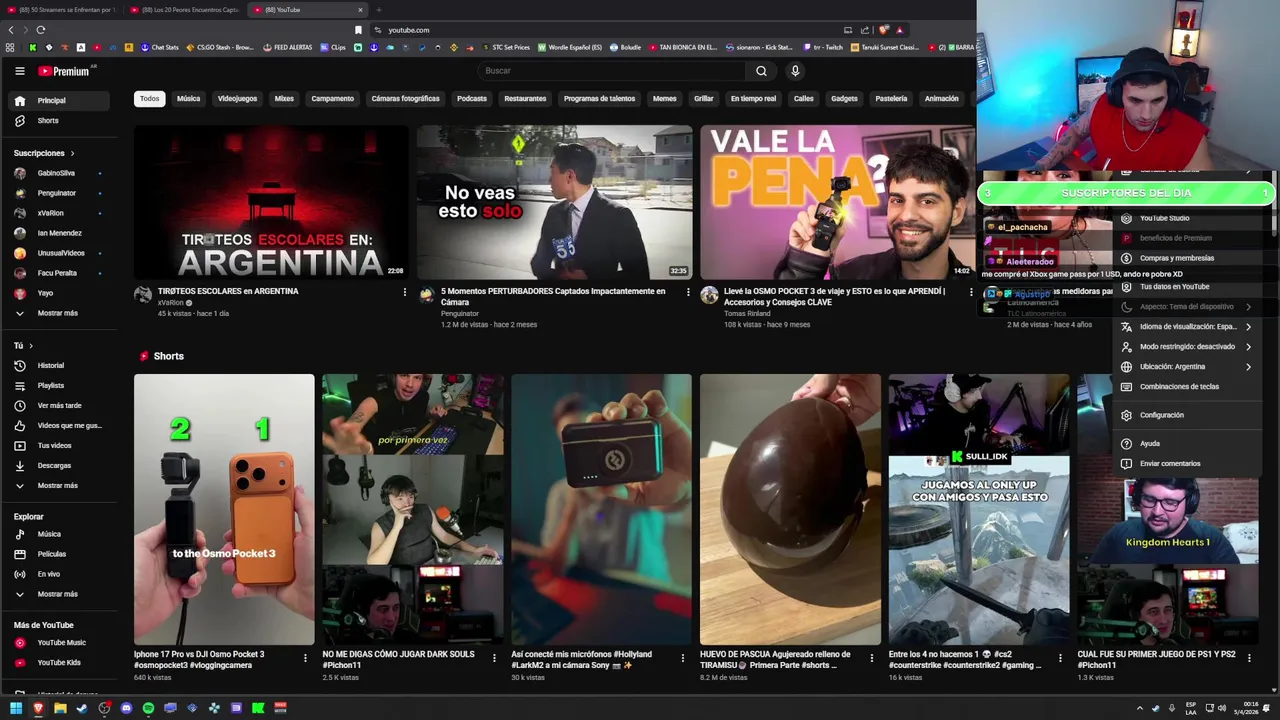Click the Windows Start button
Viewport: 1280px width, 720px height.
16,708
